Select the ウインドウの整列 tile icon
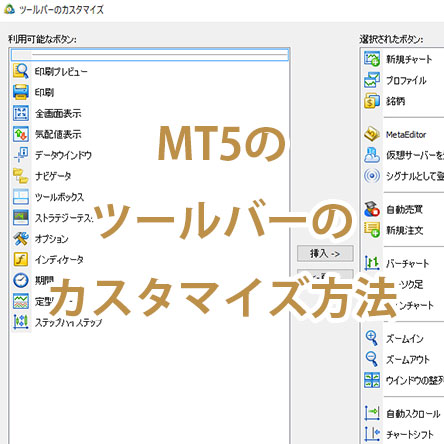 pos(372,380)
